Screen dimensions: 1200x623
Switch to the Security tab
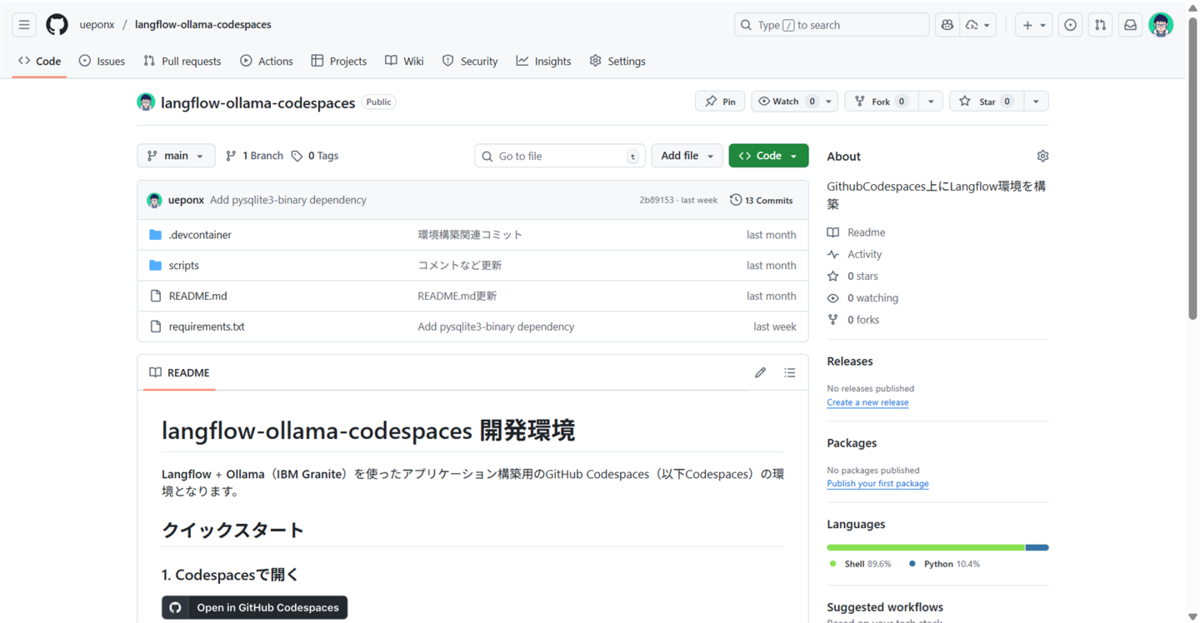pos(470,61)
